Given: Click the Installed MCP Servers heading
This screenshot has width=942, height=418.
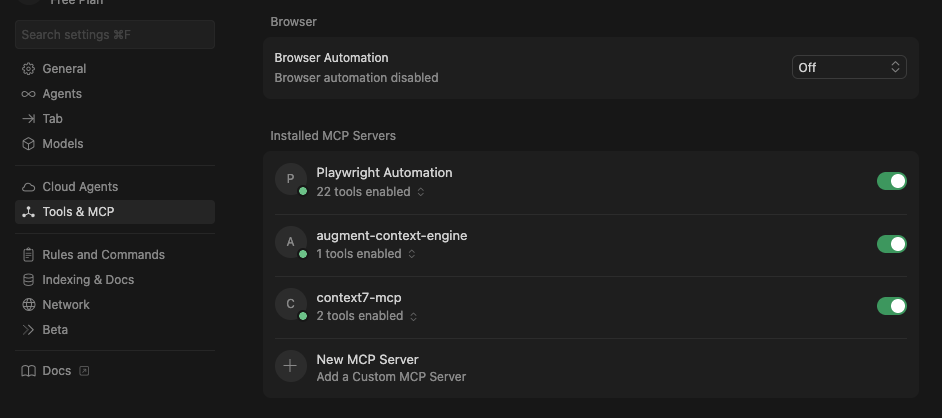Looking at the screenshot, I should [333, 136].
